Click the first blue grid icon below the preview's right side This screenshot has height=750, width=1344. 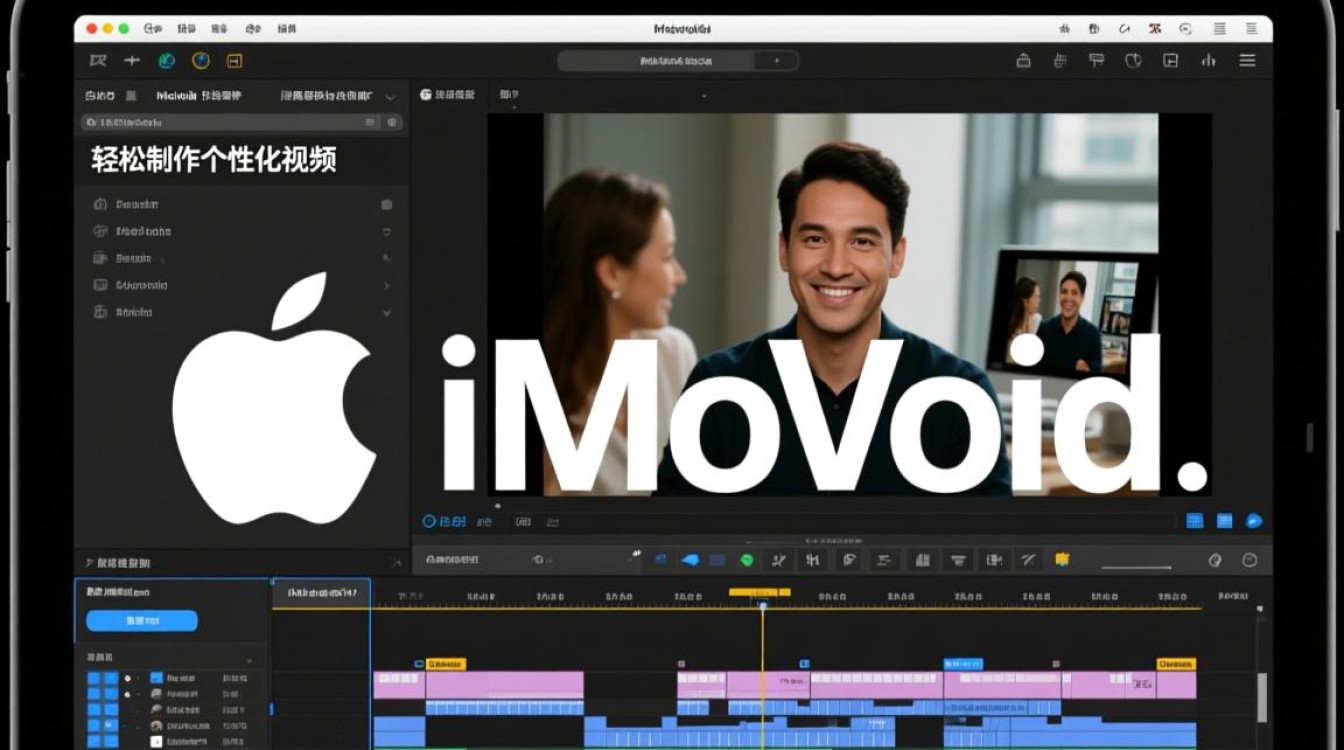(x=1194, y=521)
